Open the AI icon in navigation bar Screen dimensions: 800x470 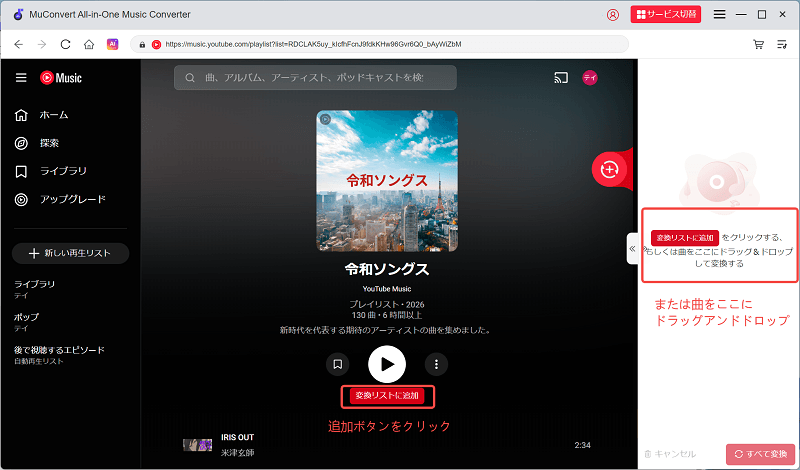pos(112,44)
